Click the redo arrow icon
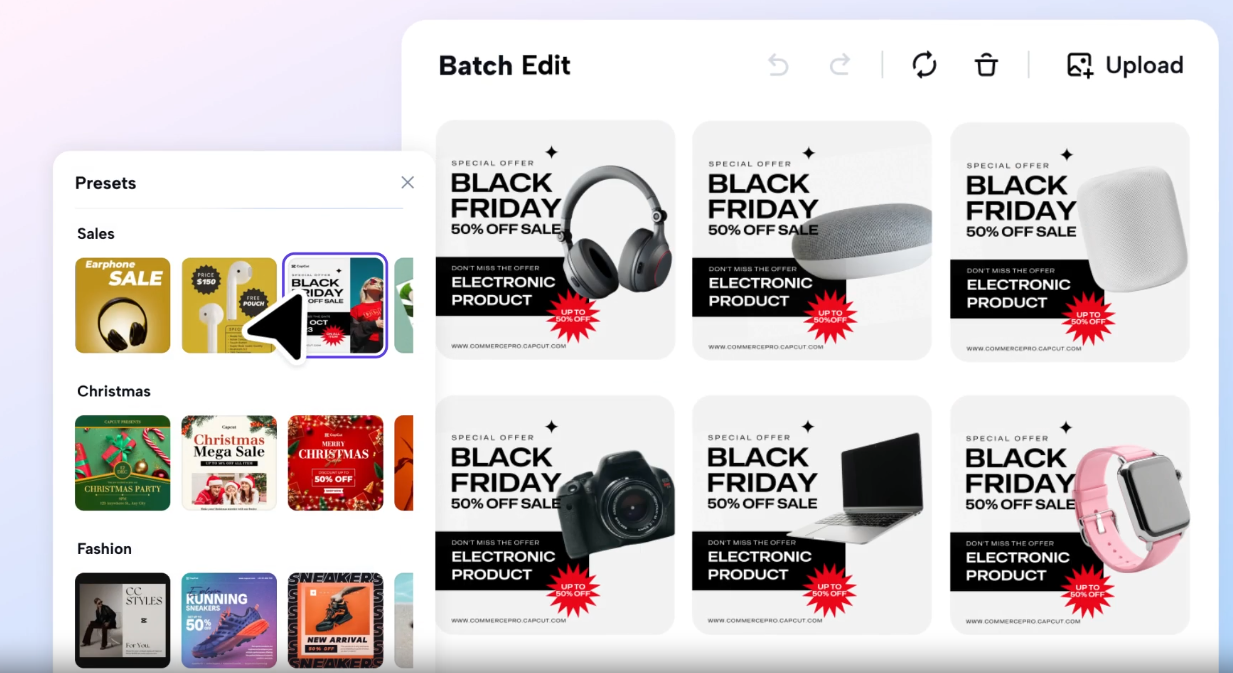Viewport: 1233px width, 673px height. [x=840, y=65]
